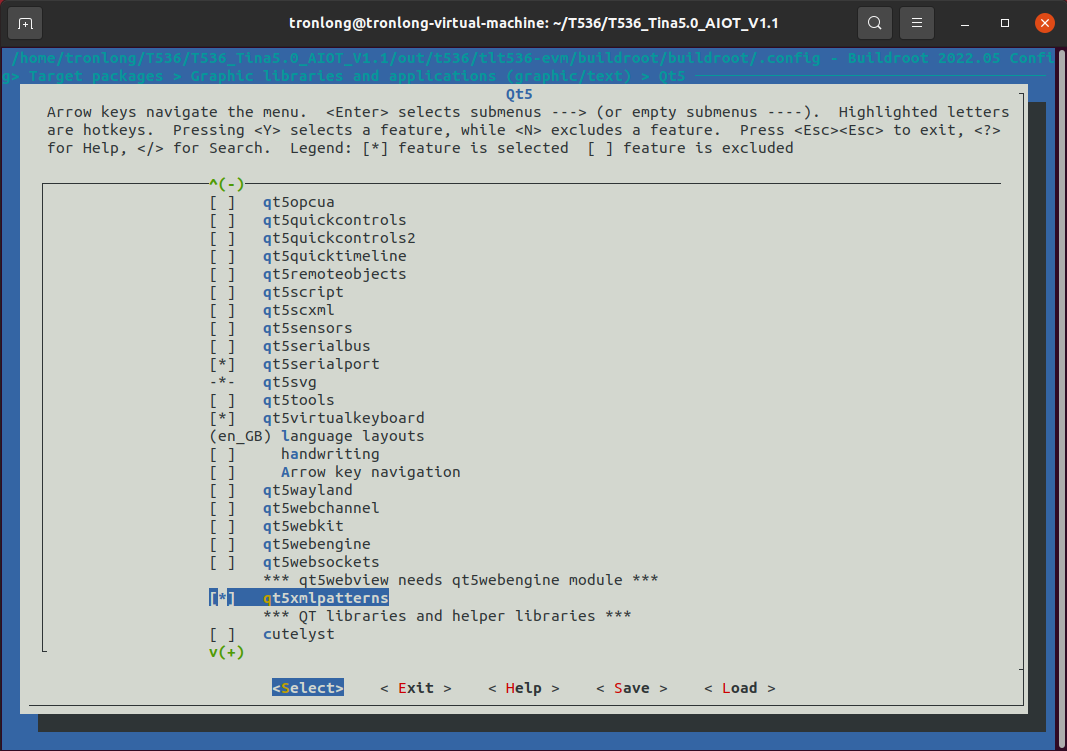Toggle the handwriting checkbox
The width and height of the screenshot is (1067, 751).
tap(223, 454)
